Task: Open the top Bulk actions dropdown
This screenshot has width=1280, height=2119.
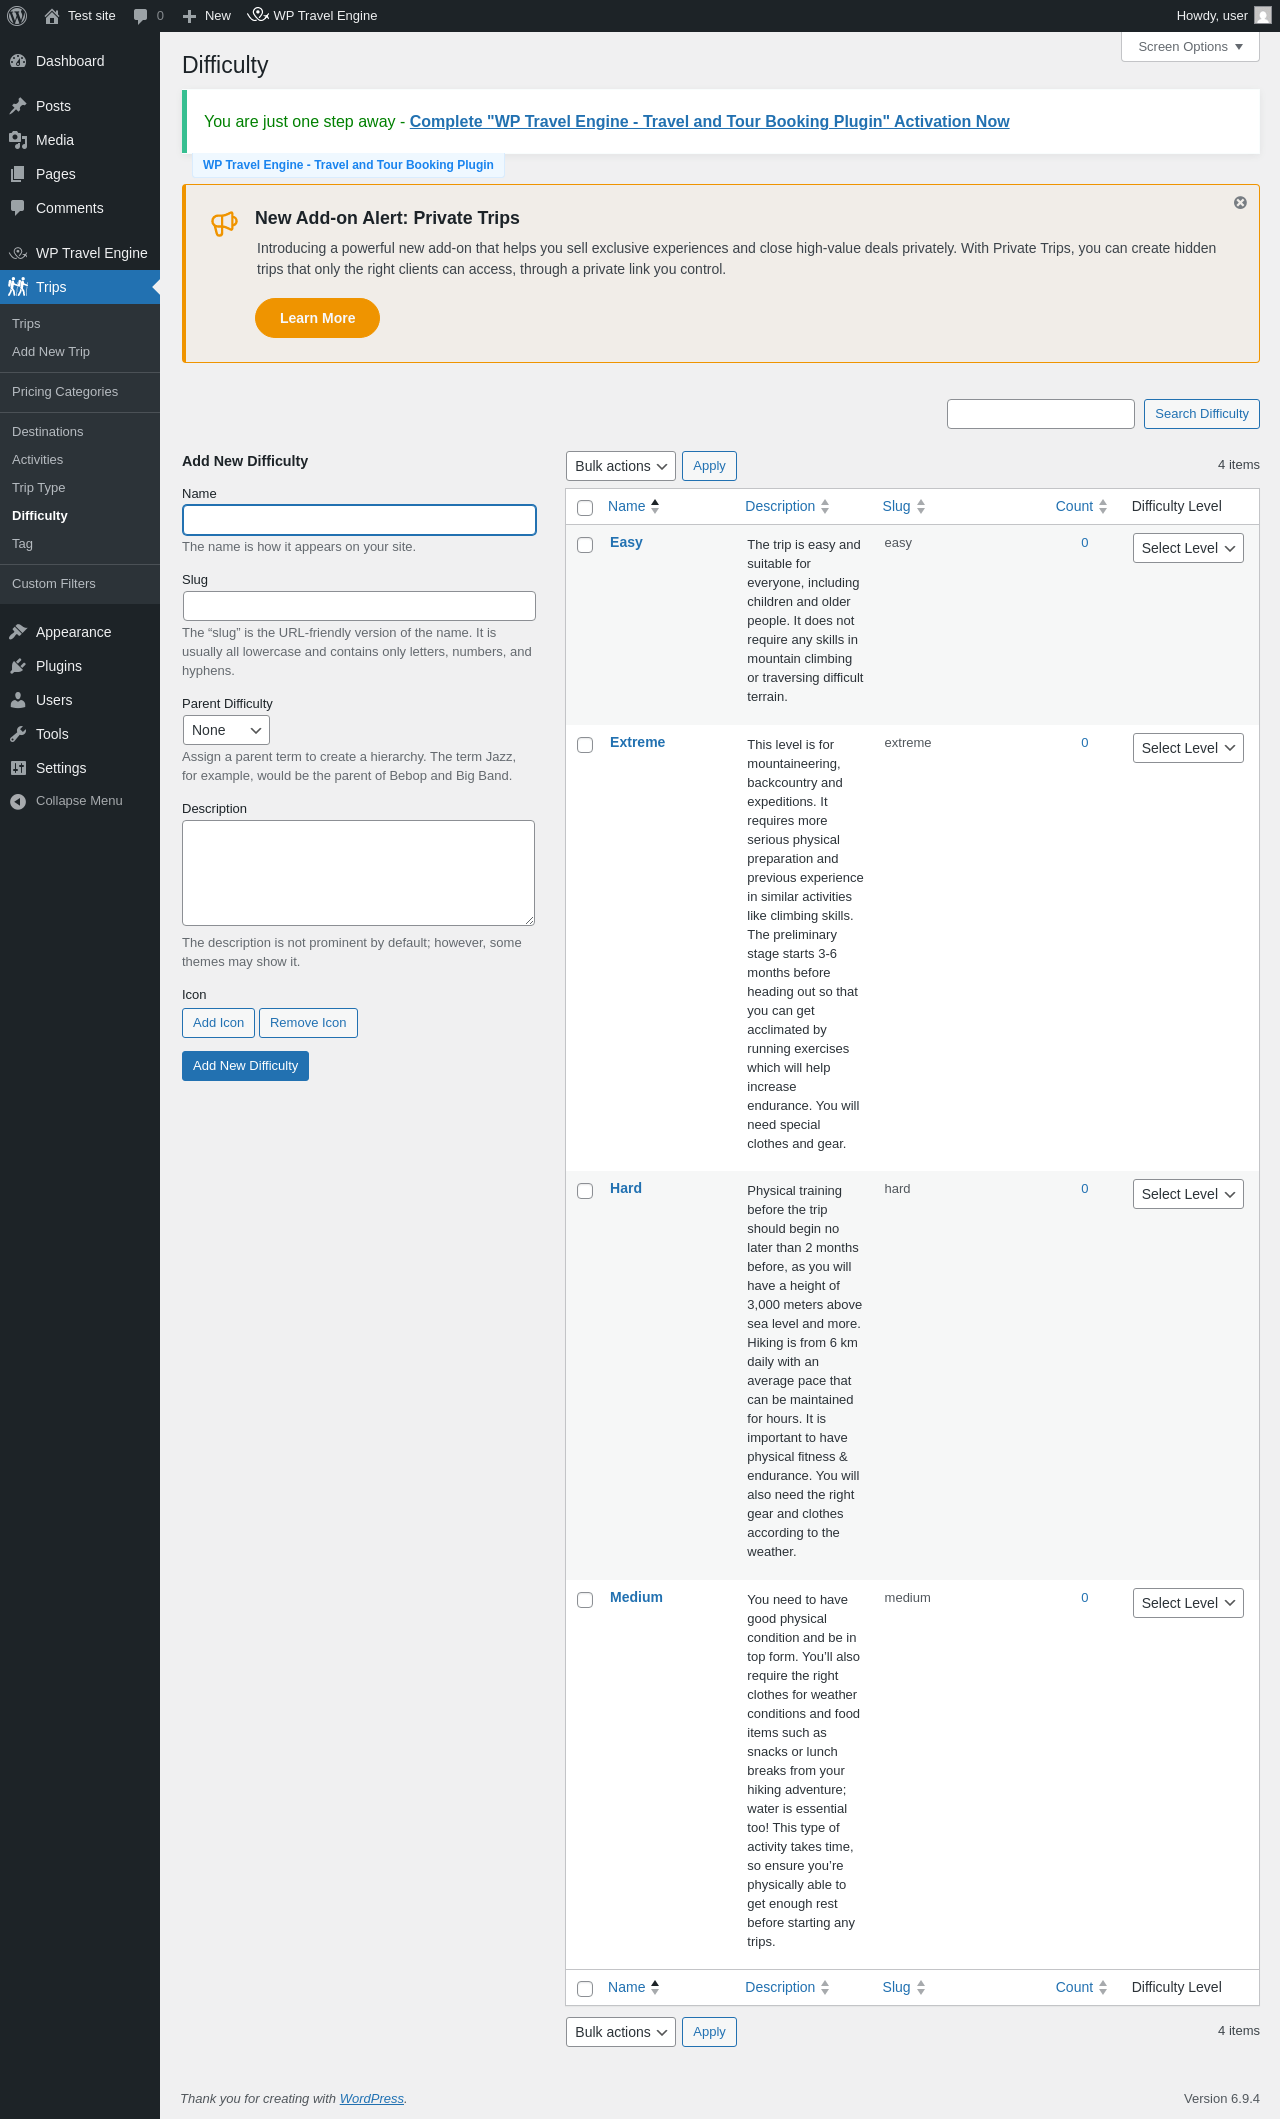Action: (621, 466)
